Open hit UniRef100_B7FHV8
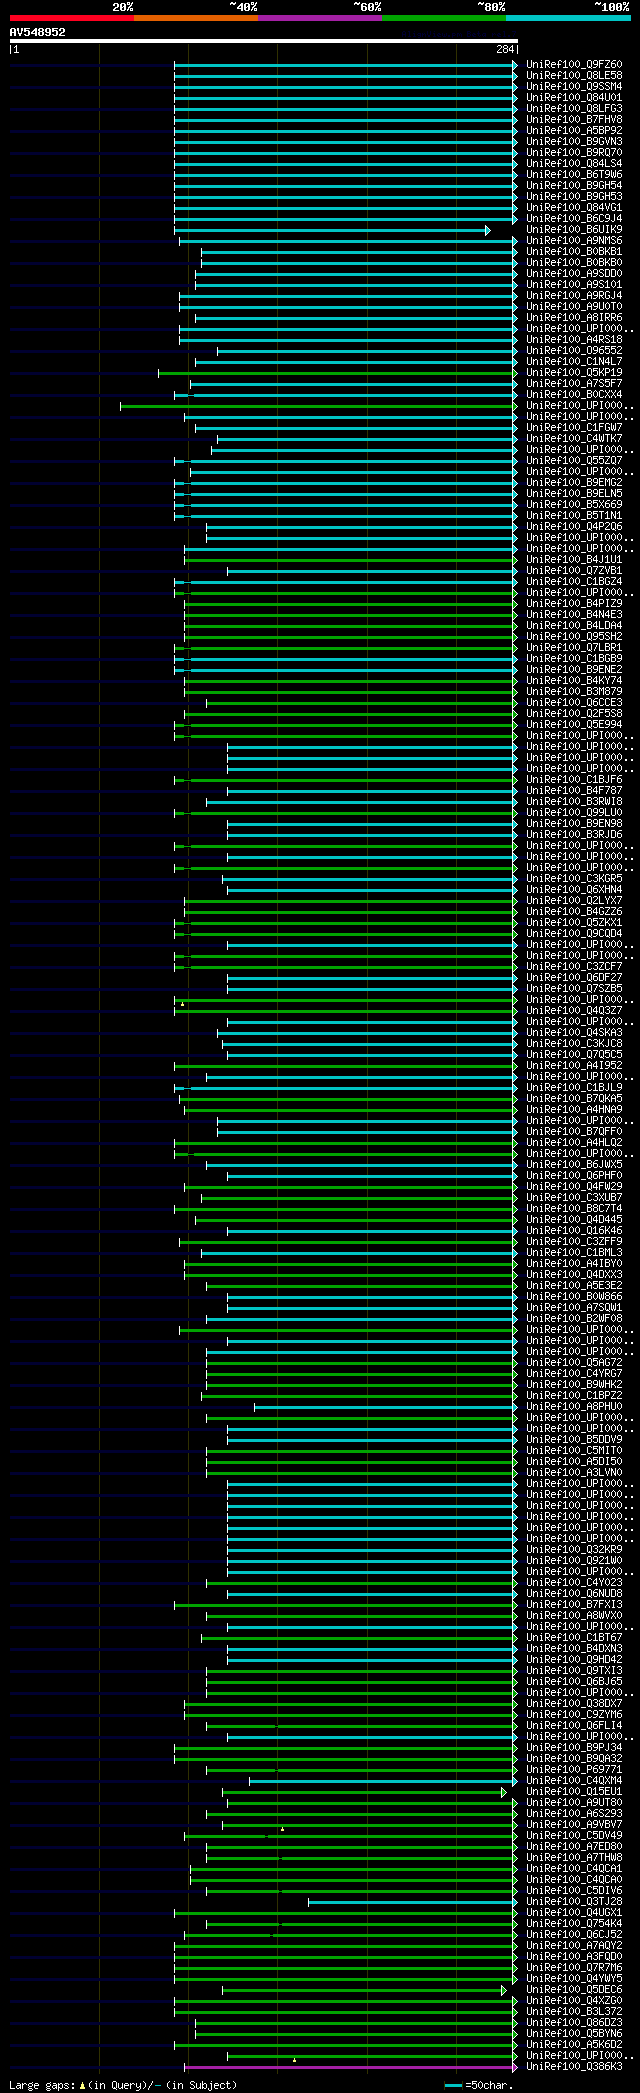Viewport: 640px width, 2093px height. [574, 120]
